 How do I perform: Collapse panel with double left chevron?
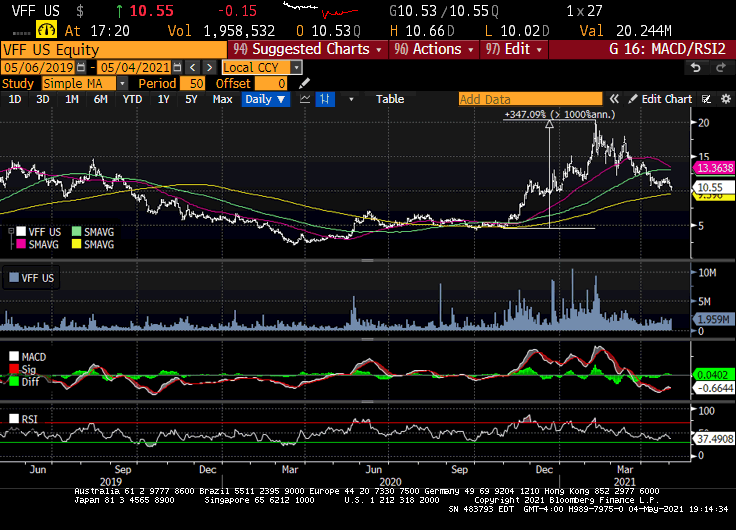[x=614, y=99]
